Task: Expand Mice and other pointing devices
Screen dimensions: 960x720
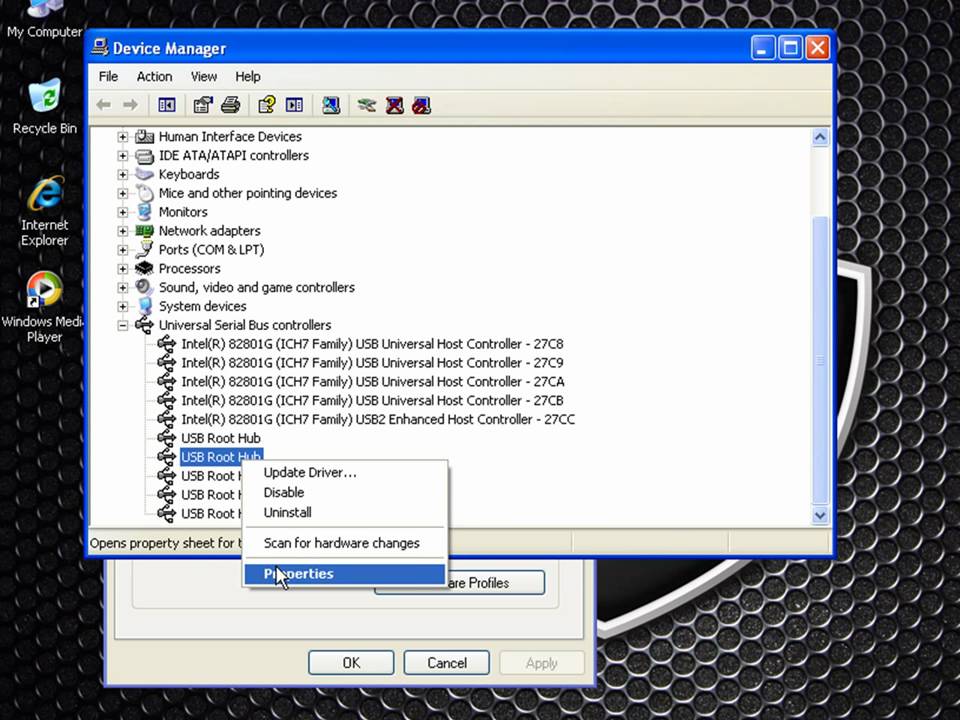Action: (123, 193)
